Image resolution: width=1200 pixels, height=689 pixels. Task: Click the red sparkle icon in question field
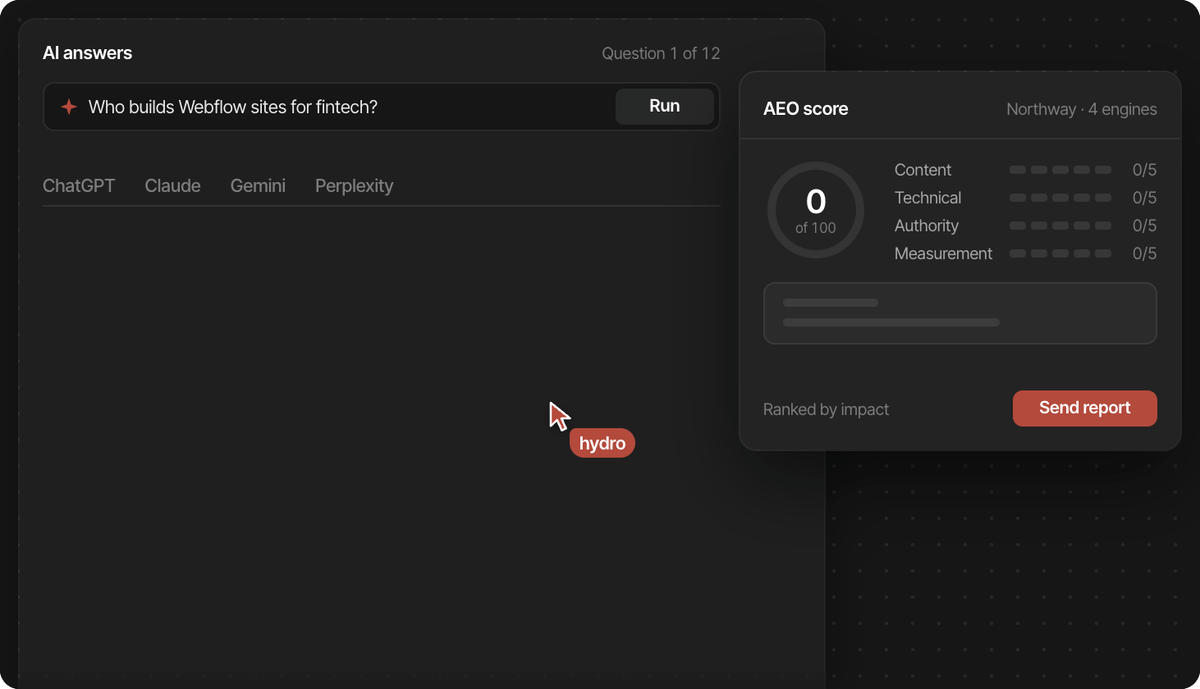point(68,107)
